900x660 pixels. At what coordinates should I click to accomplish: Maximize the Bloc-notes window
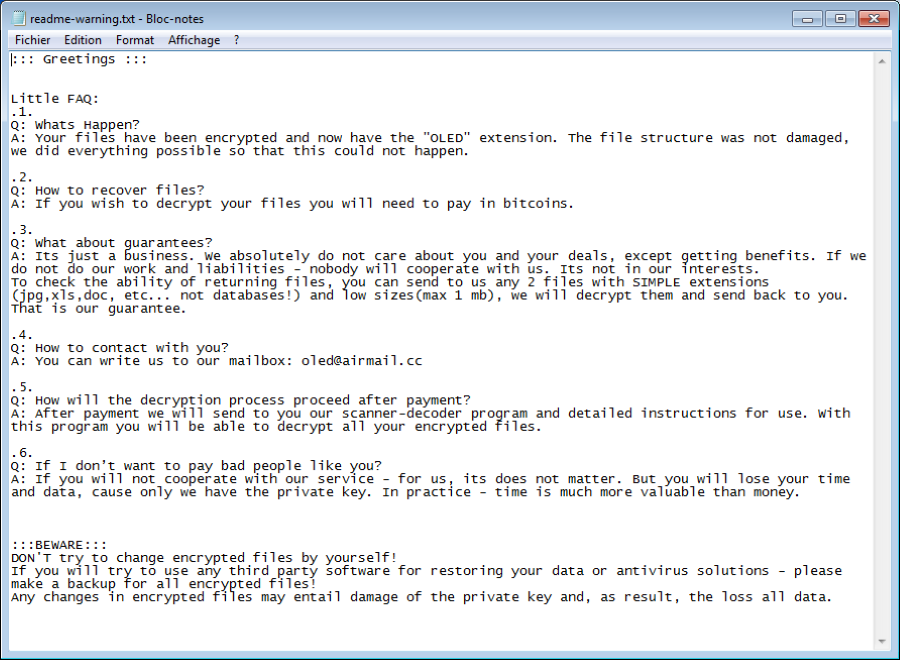tap(840, 19)
